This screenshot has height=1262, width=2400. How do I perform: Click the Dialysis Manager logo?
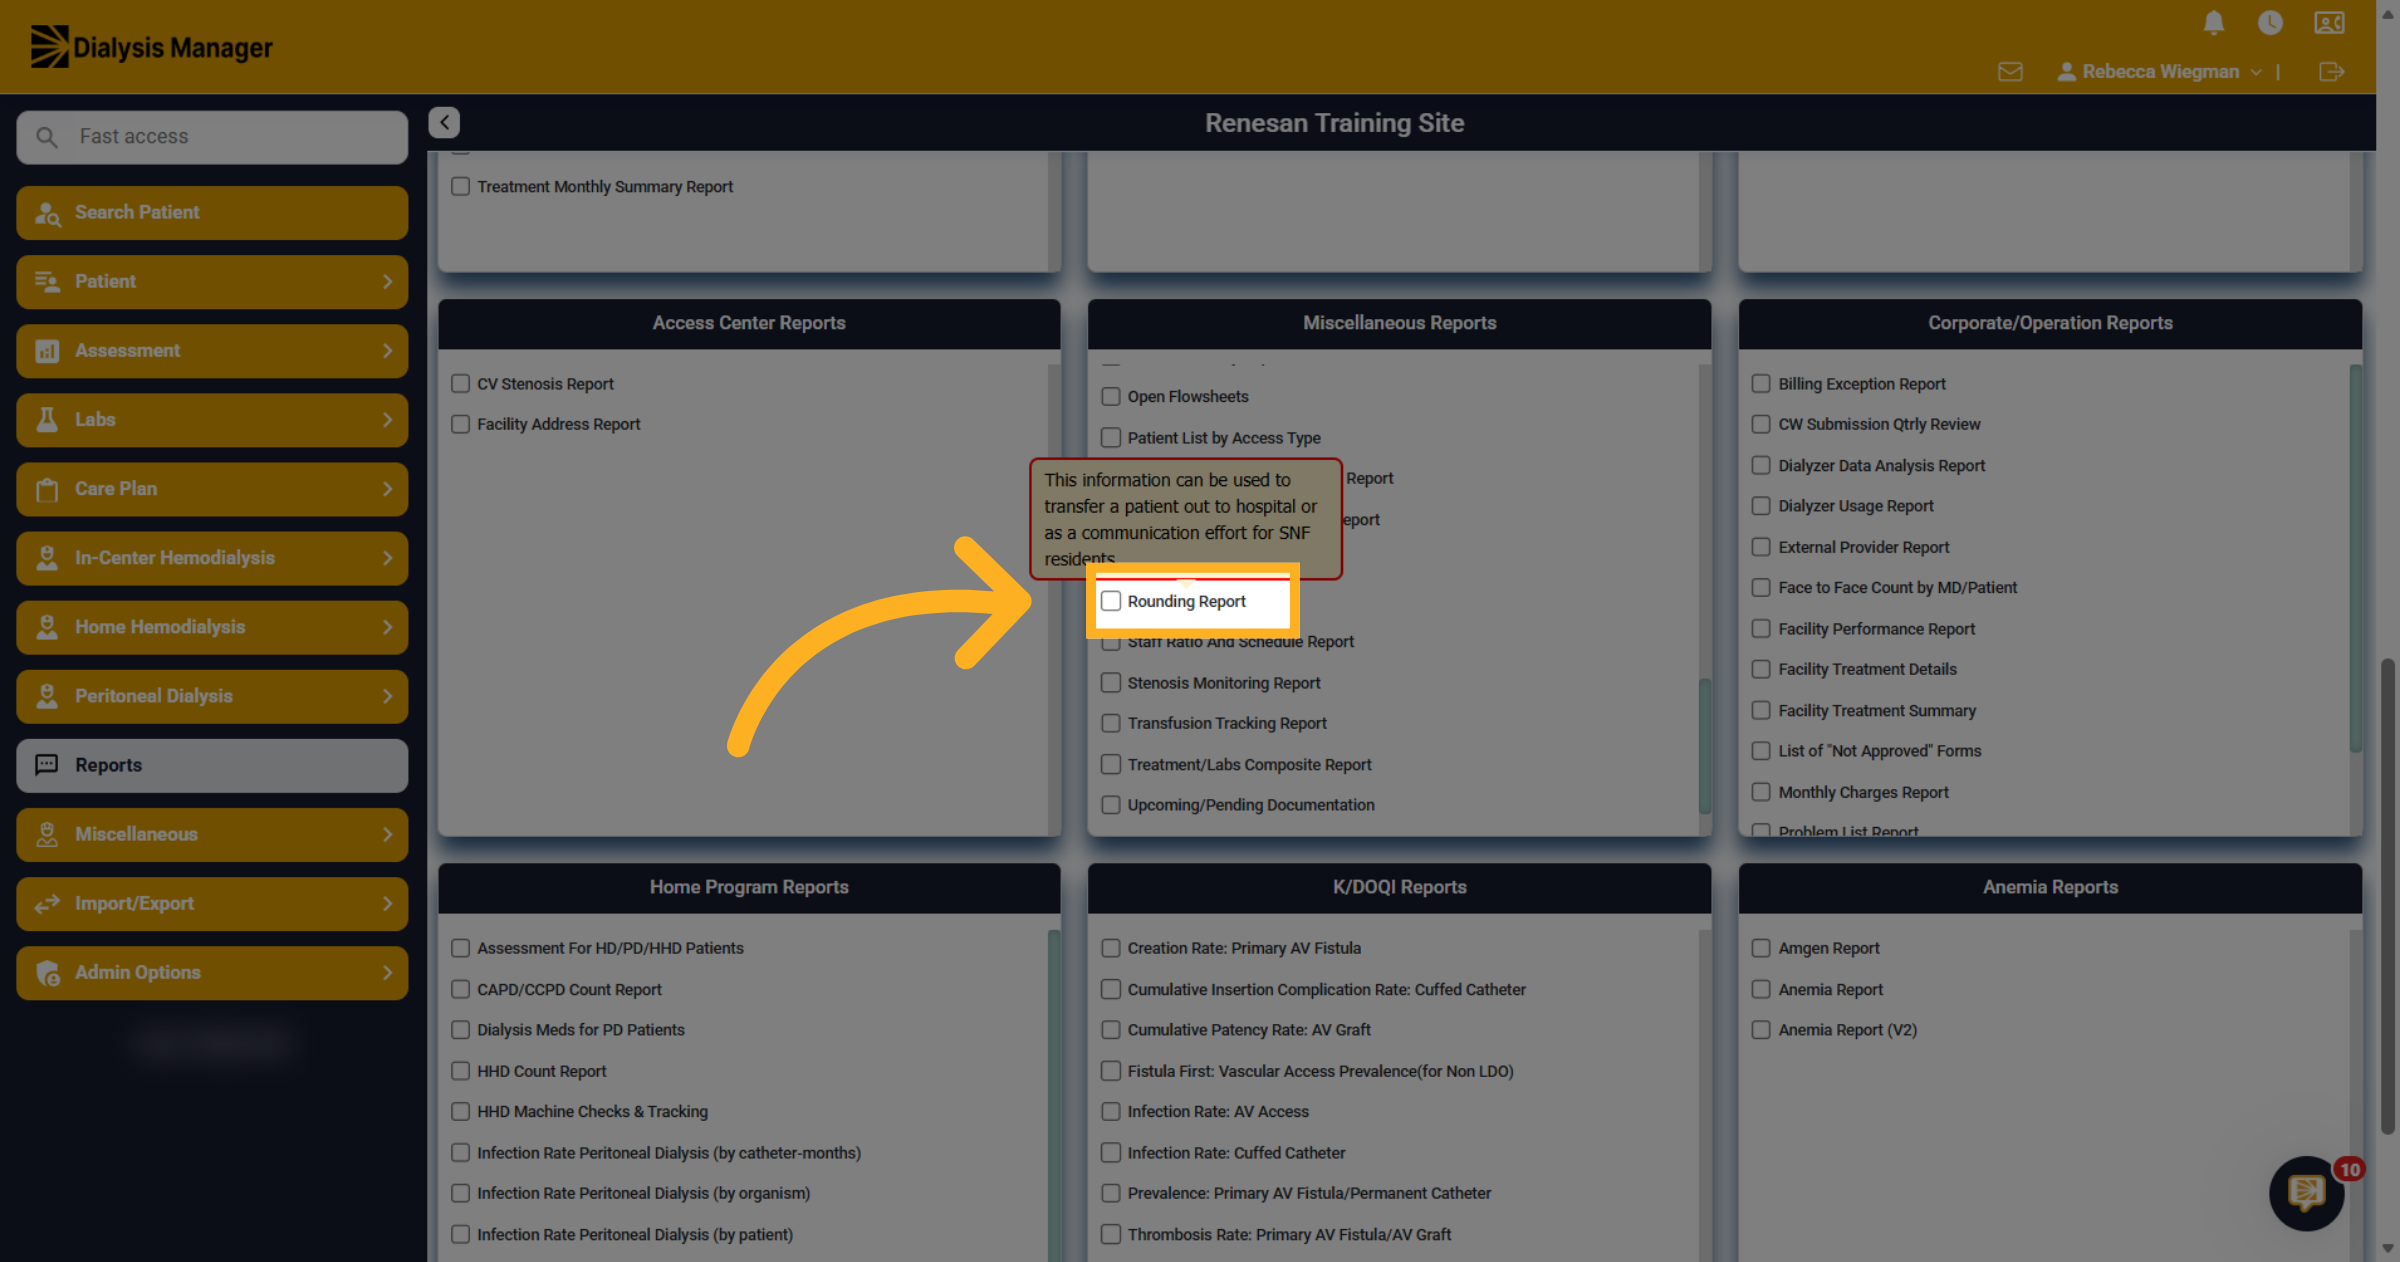[x=152, y=47]
